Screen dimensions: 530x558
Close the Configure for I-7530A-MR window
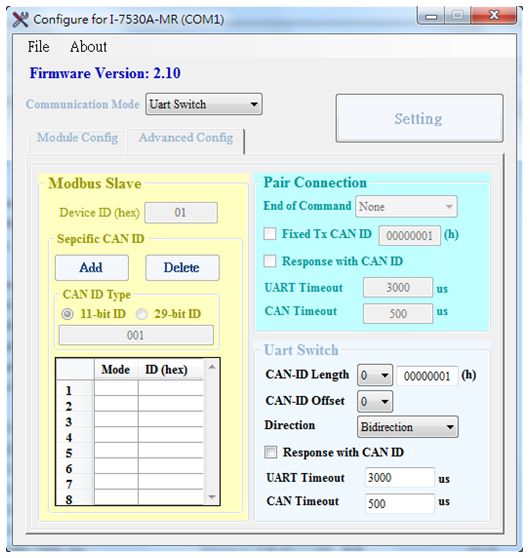[494, 15]
